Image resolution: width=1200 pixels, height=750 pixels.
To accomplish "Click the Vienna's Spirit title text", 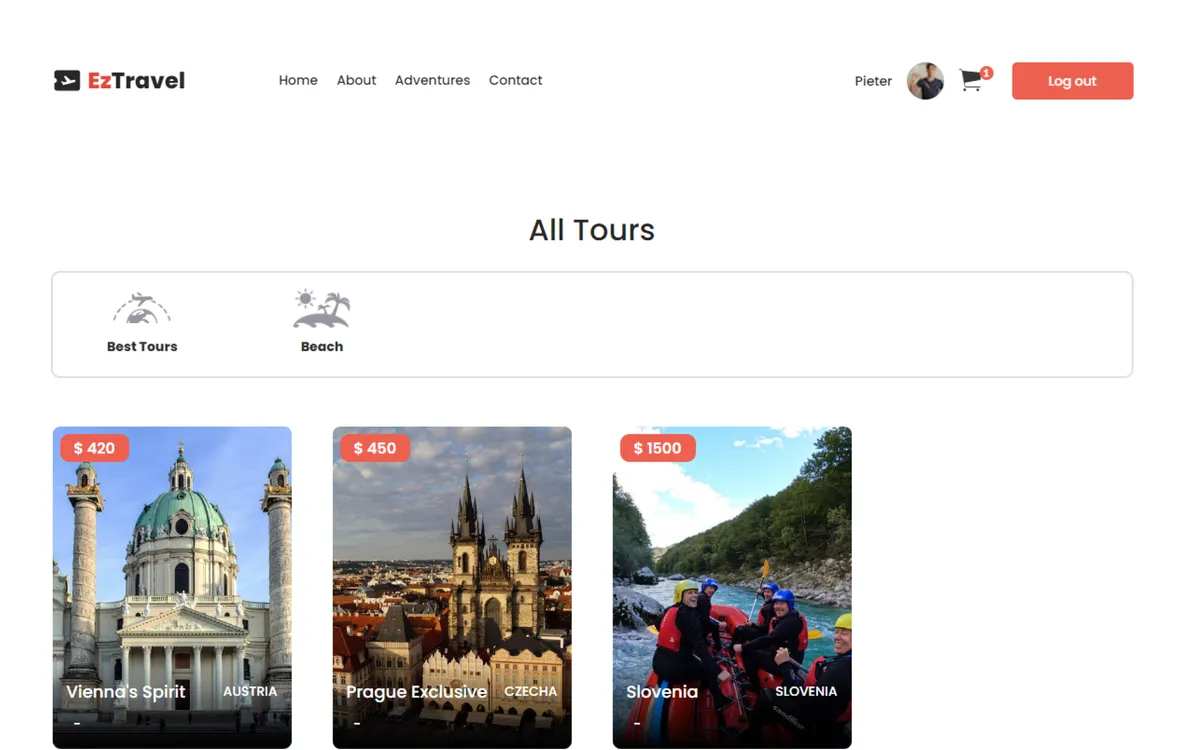I will tap(126, 692).
